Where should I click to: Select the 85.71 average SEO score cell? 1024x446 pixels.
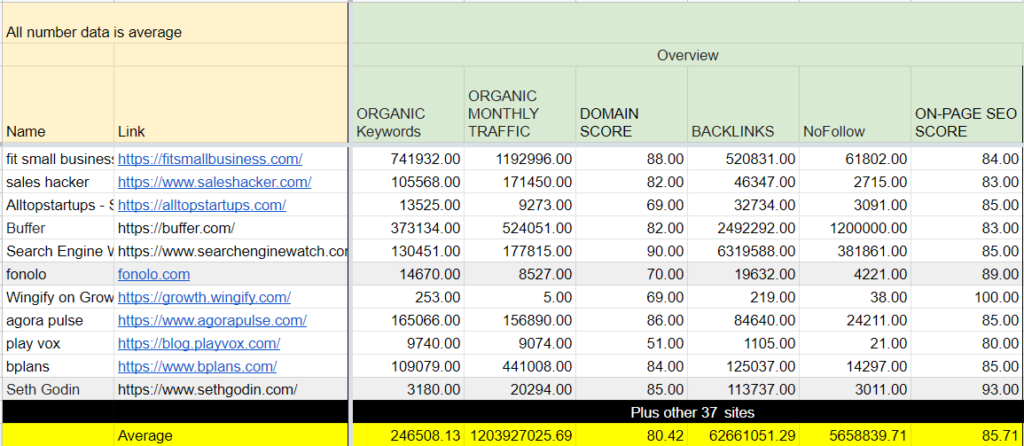click(x=967, y=436)
